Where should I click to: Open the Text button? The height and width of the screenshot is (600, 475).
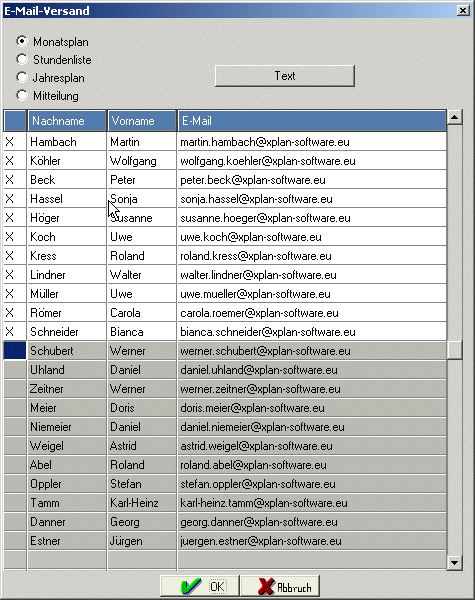coord(285,76)
